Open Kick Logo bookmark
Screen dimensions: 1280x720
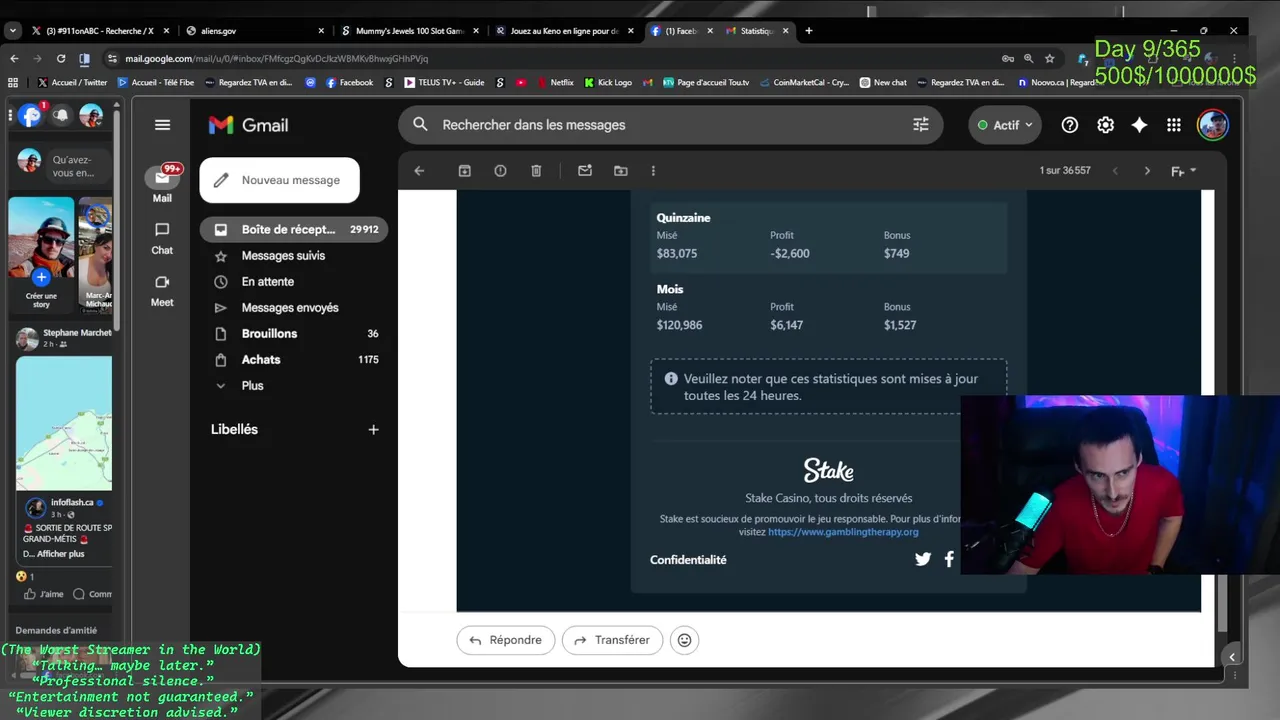click(x=608, y=83)
